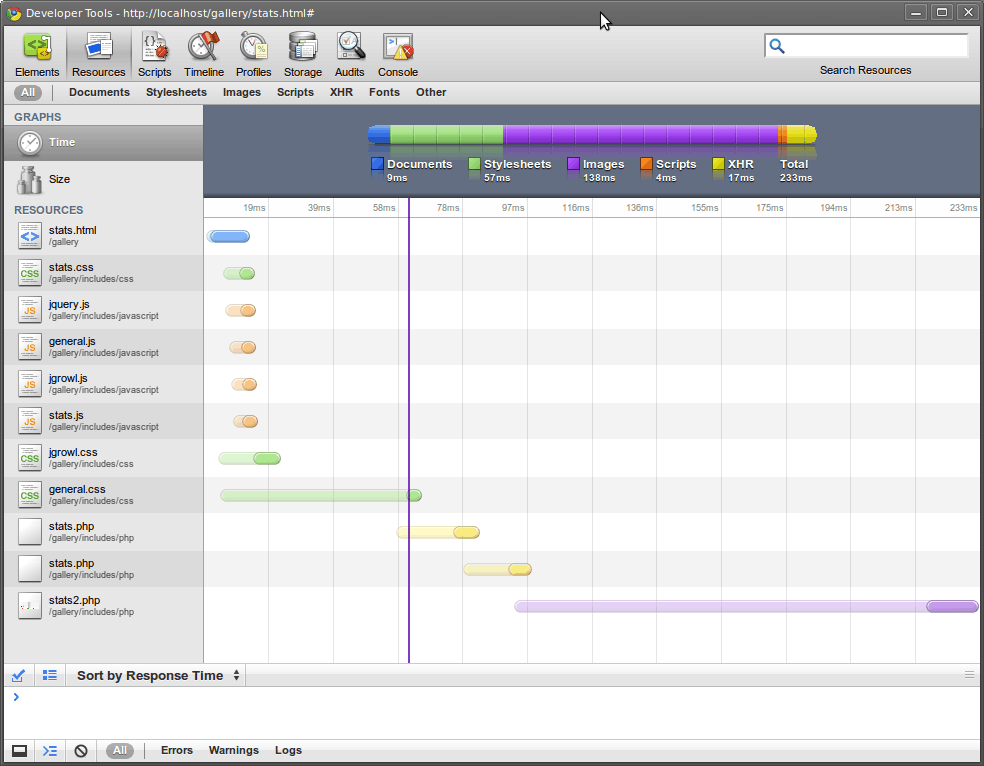Screen dimensions: 984x766
Task: Click the XHR yellow legend swatch
Action: point(719,164)
